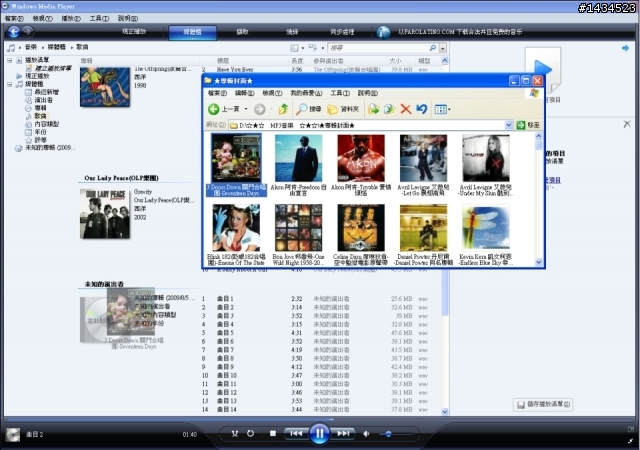Click the Explorer 搜尋 (Search) toolbar button
This screenshot has height=450, width=640.
(309, 109)
